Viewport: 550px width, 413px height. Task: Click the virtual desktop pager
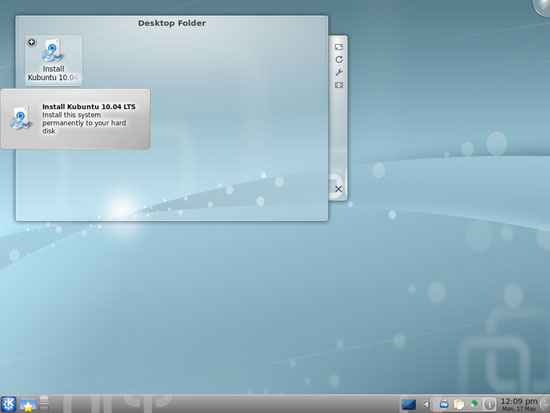pos(409,404)
